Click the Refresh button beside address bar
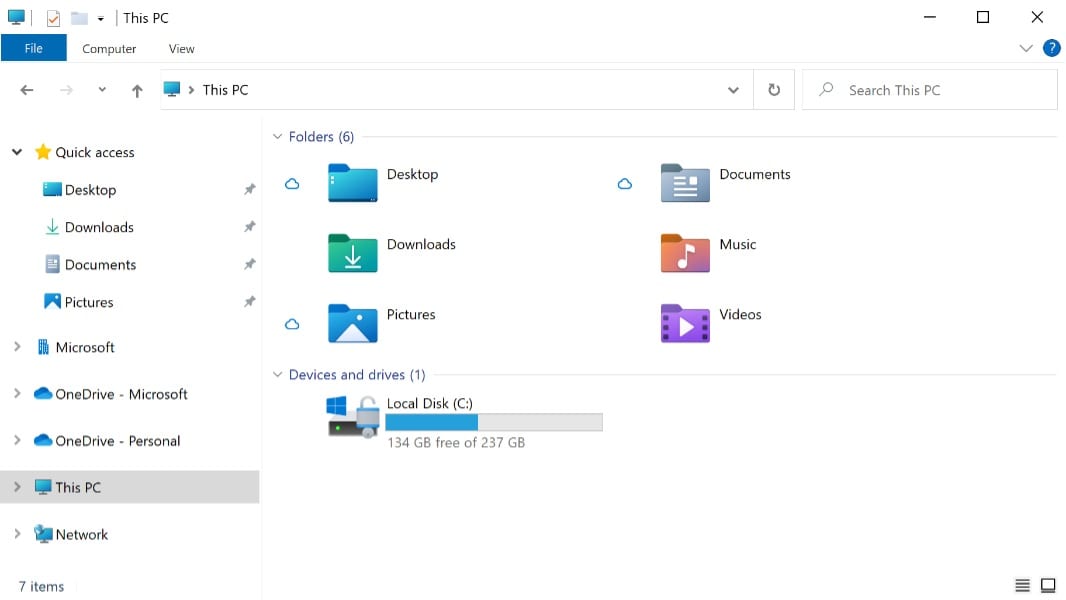 pyautogui.click(x=773, y=90)
